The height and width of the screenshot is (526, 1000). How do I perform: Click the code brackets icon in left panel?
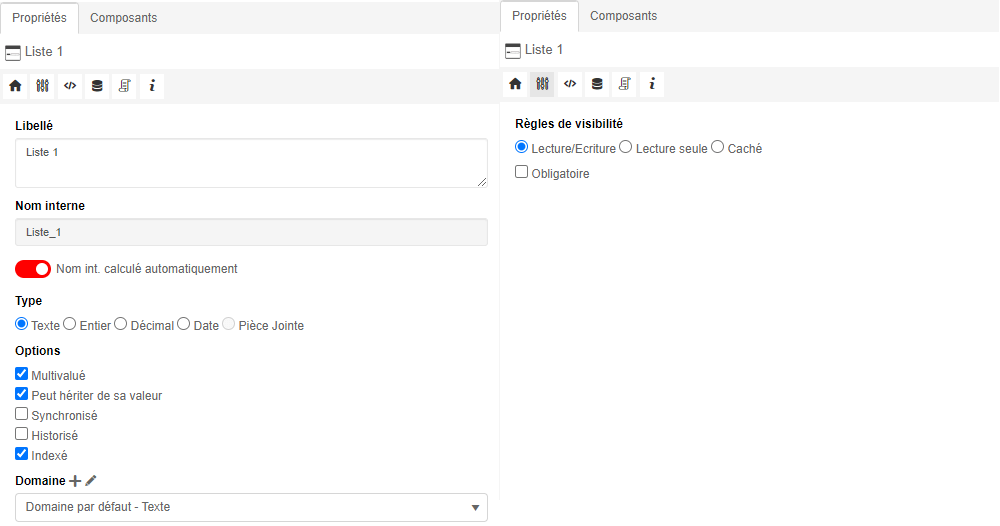(70, 86)
